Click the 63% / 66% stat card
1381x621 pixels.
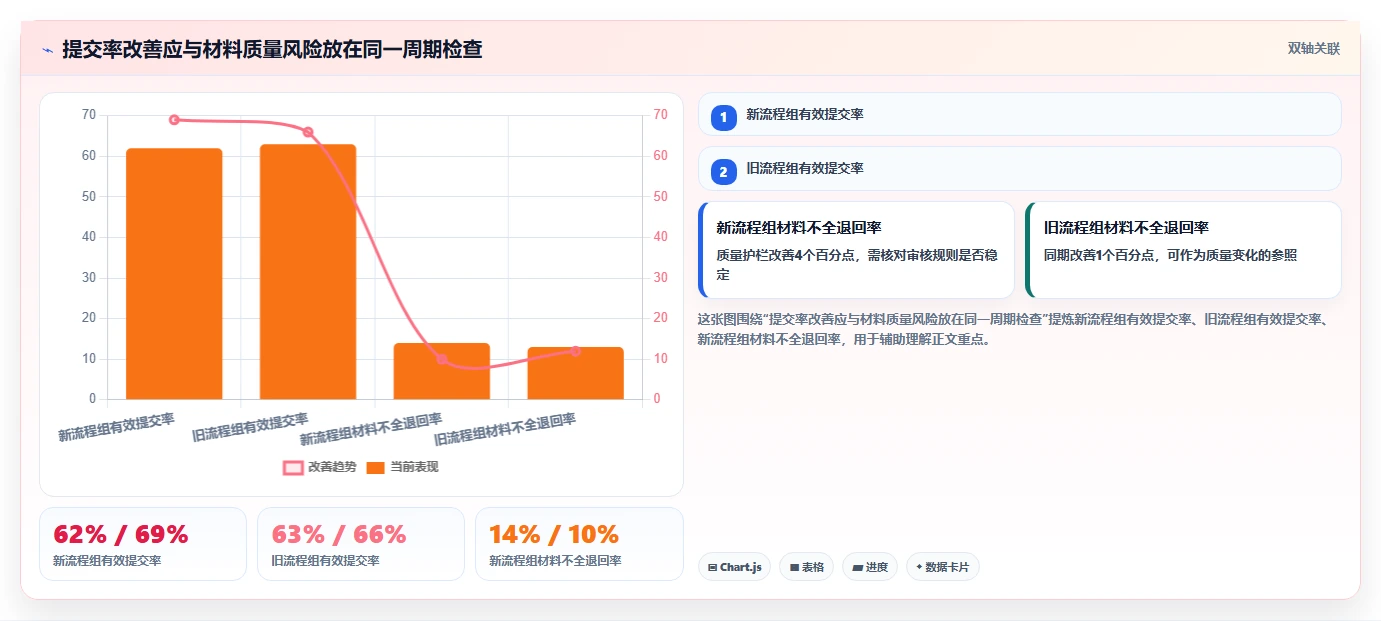(361, 544)
